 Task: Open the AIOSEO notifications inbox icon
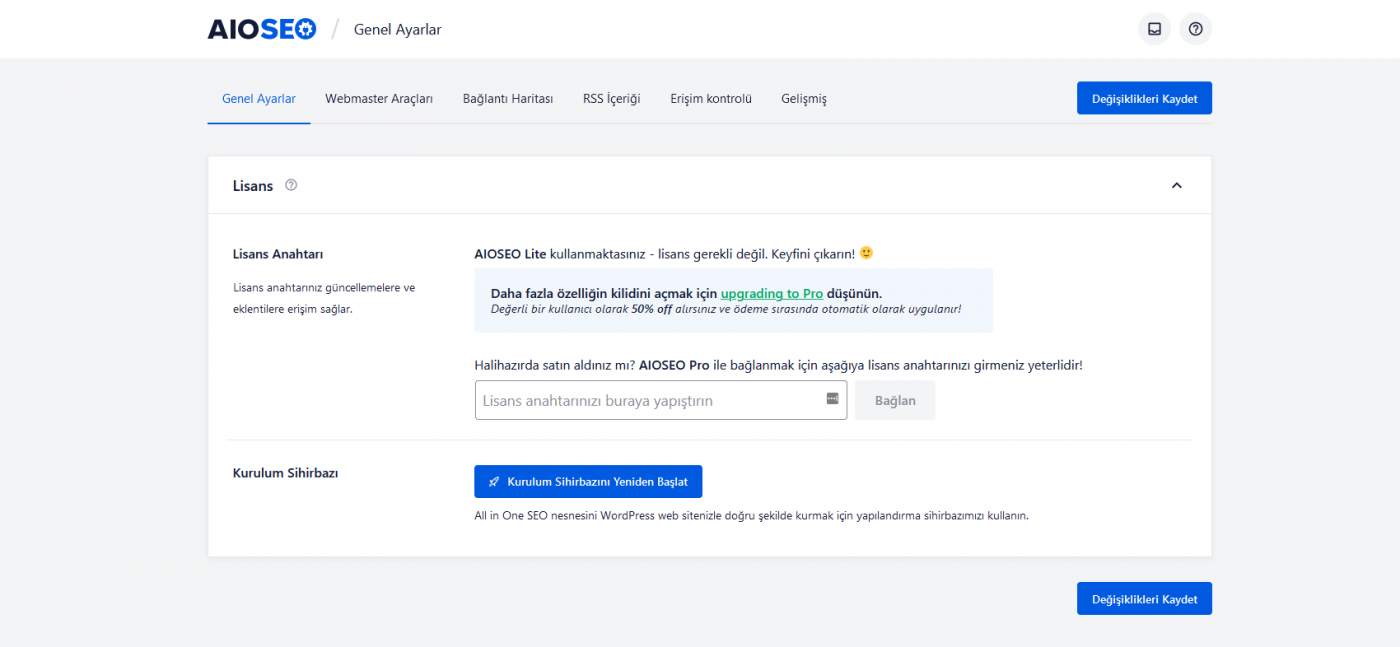tap(1154, 28)
